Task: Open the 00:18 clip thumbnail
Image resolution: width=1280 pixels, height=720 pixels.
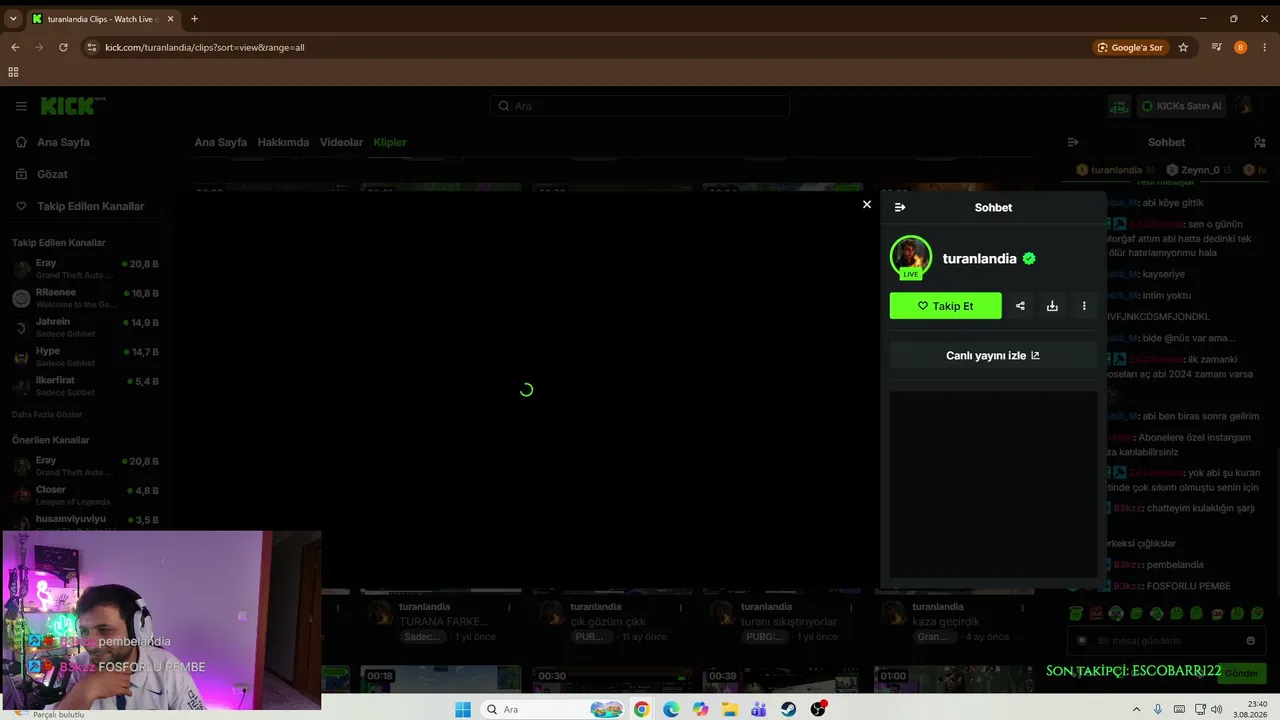Action: click(441, 680)
